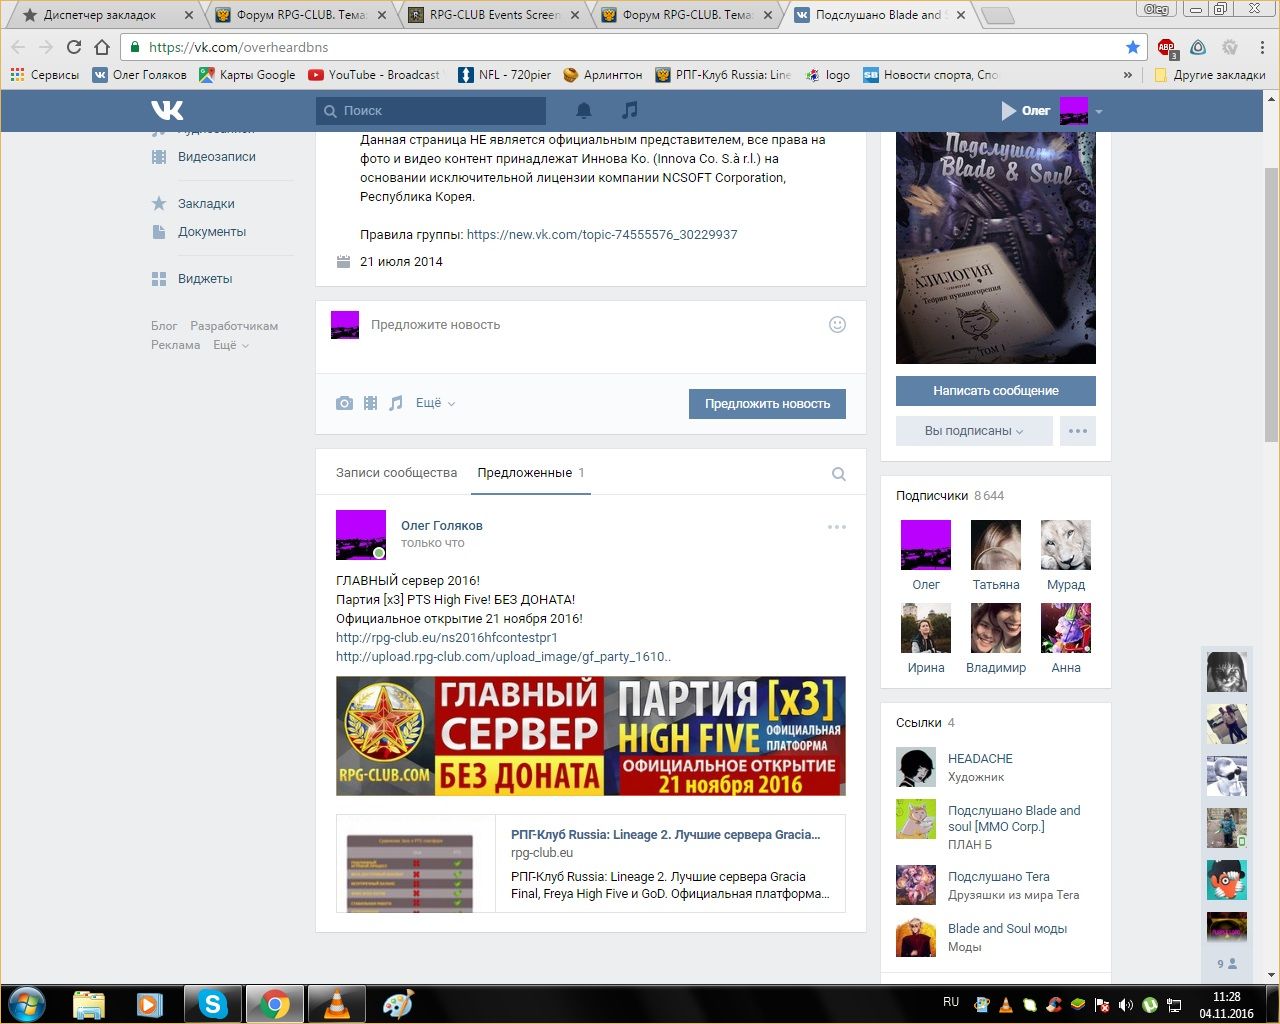Open the group cover image Подслушано Blade & Soul
Screen dimensions: 1280x1024
(996, 247)
